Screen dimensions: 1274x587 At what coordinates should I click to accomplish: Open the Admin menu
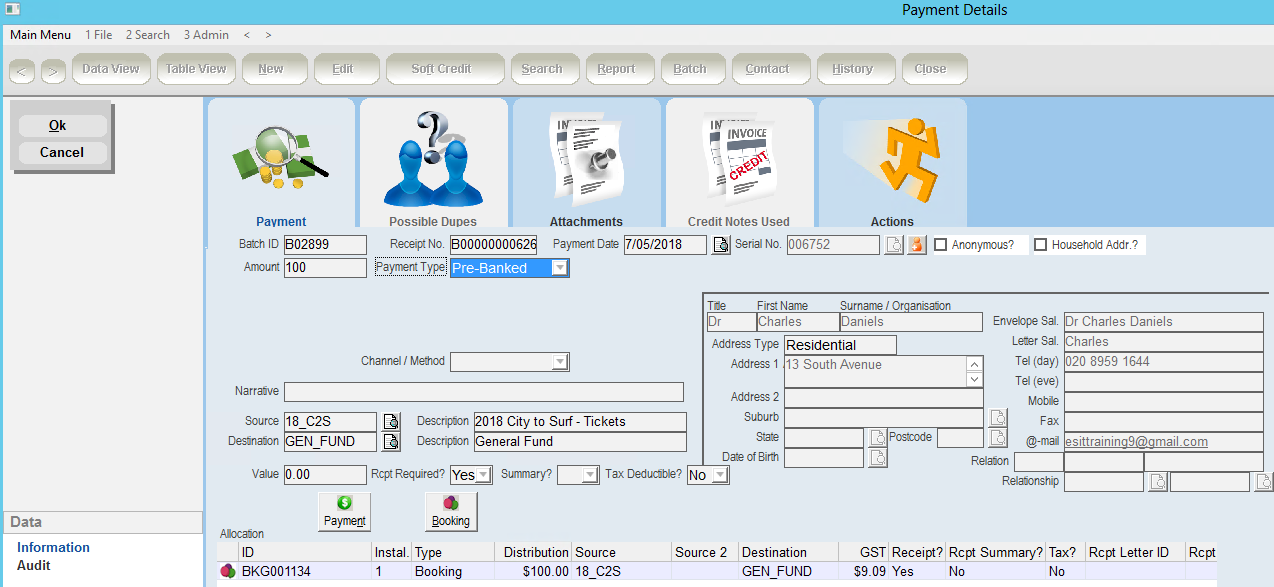206,35
